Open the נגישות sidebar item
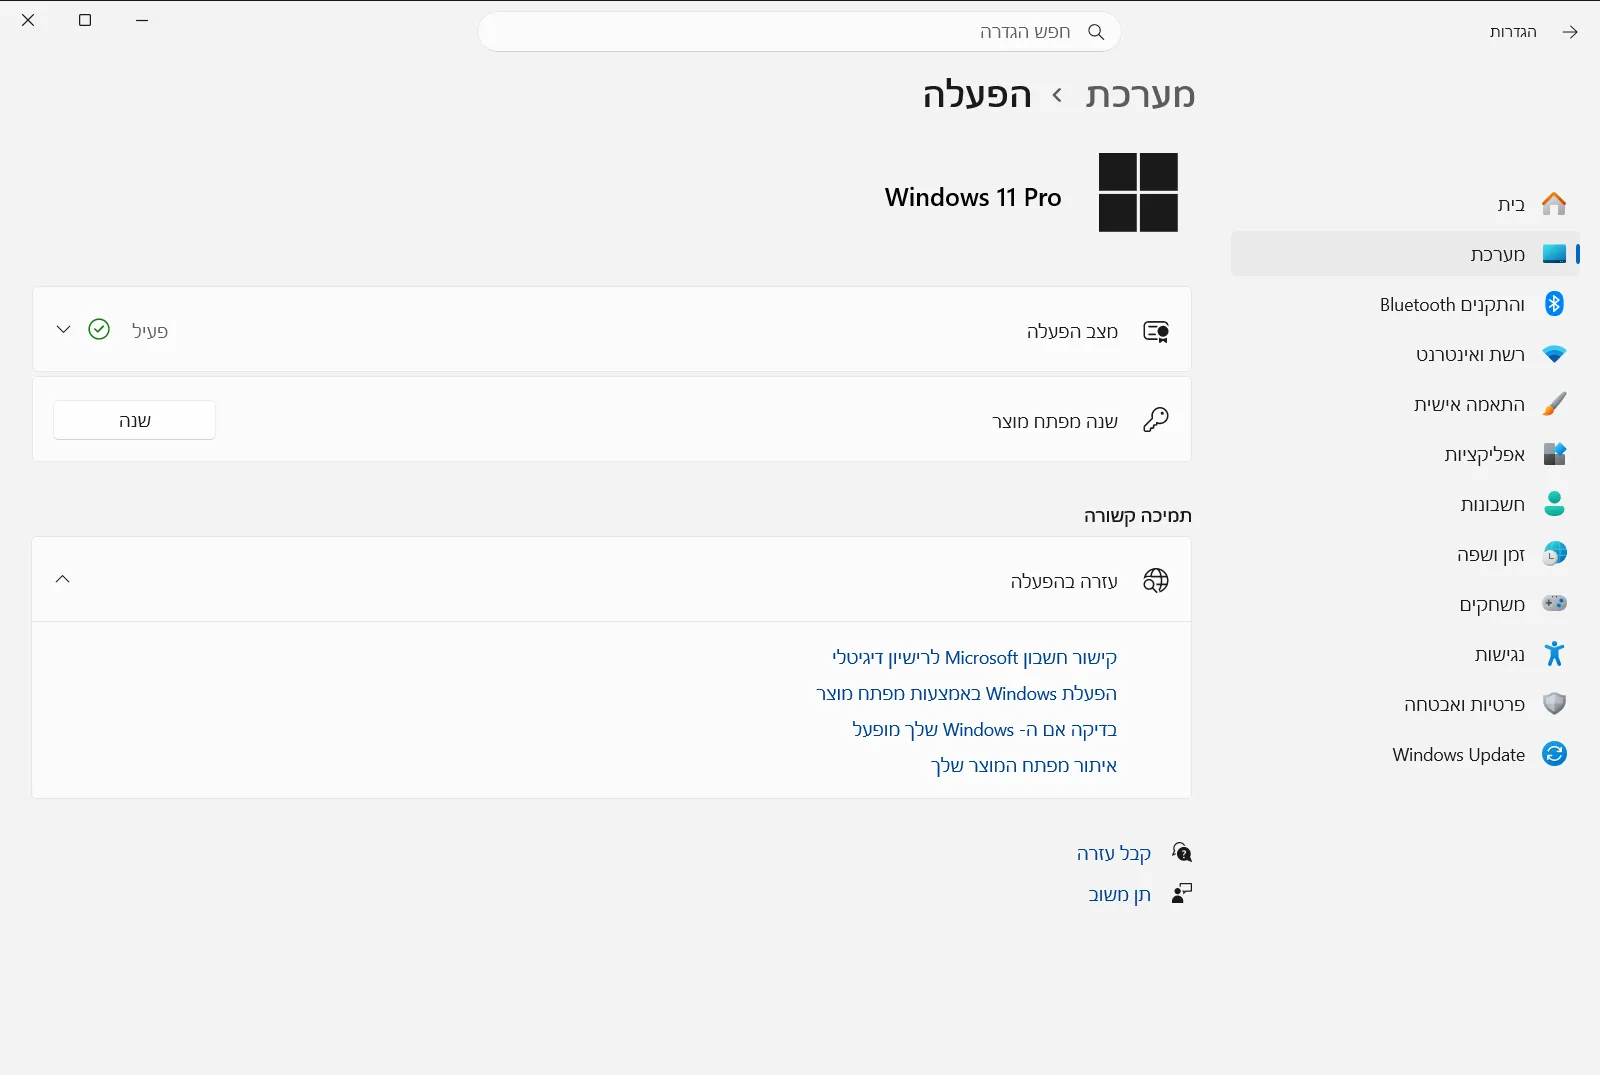This screenshot has width=1600, height=1075. pyautogui.click(x=1405, y=654)
